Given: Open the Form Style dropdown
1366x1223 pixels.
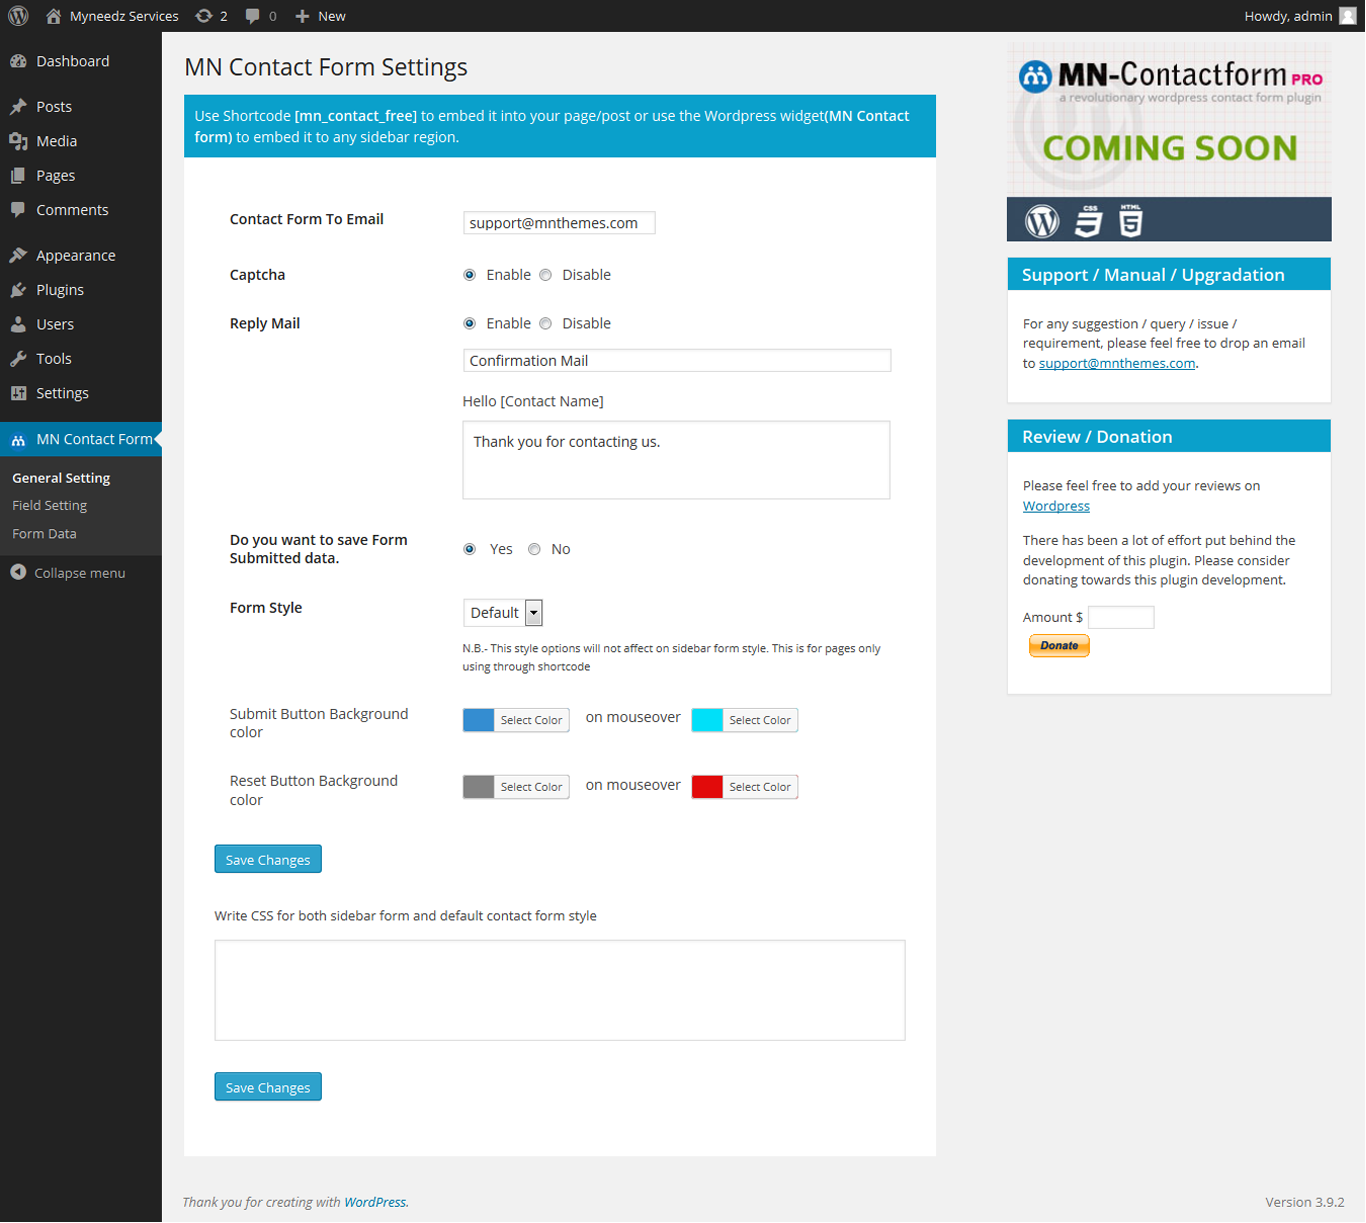Looking at the screenshot, I should pos(503,613).
